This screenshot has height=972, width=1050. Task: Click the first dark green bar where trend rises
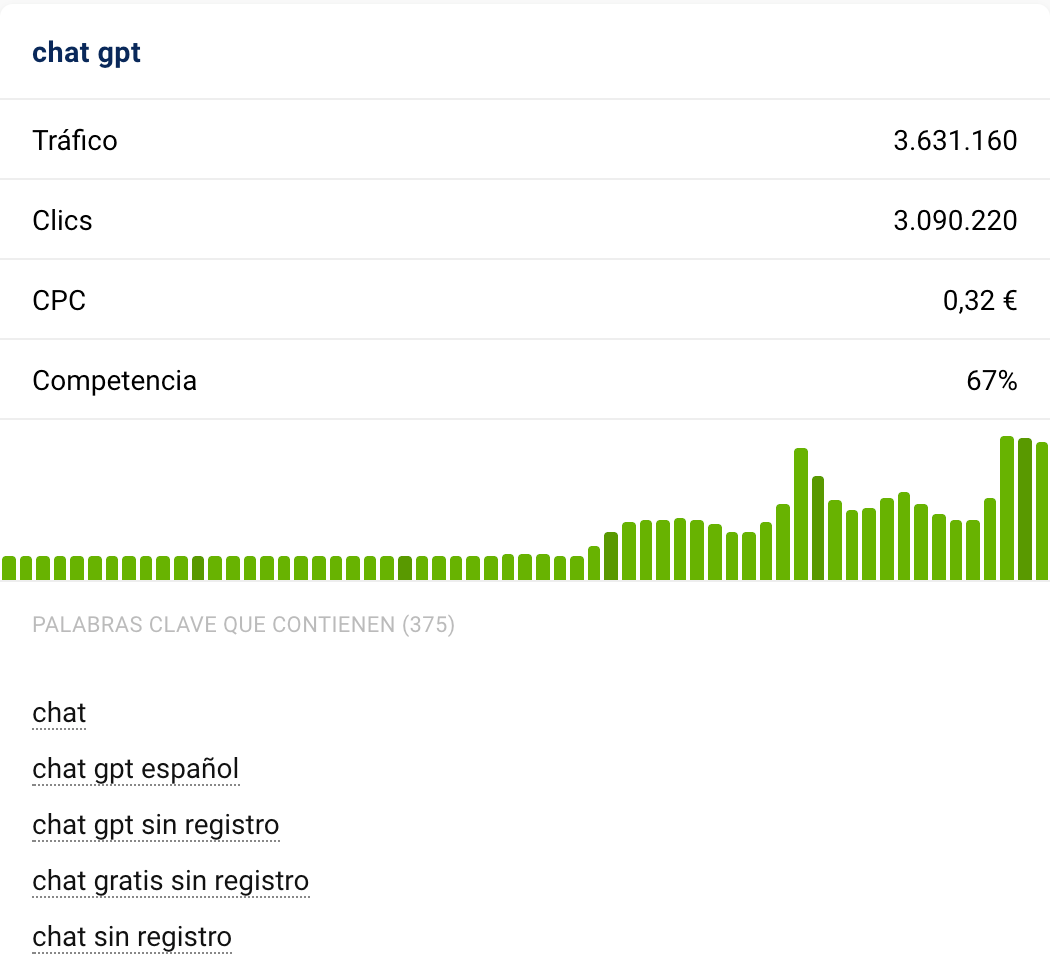click(x=611, y=556)
